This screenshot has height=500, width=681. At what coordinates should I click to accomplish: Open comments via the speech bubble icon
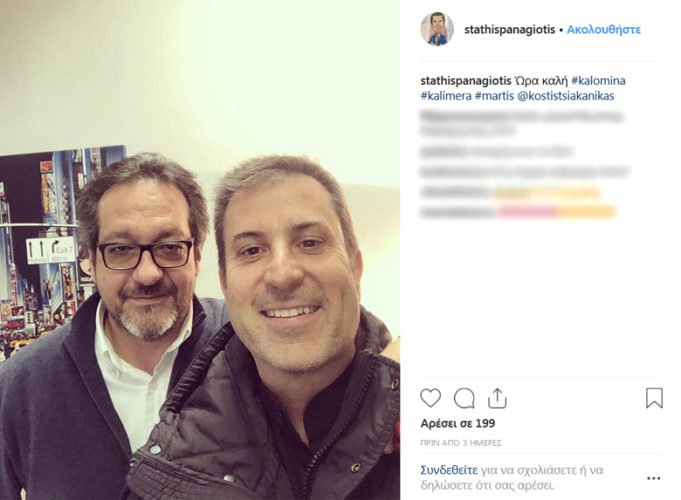click(x=464, y=398)
